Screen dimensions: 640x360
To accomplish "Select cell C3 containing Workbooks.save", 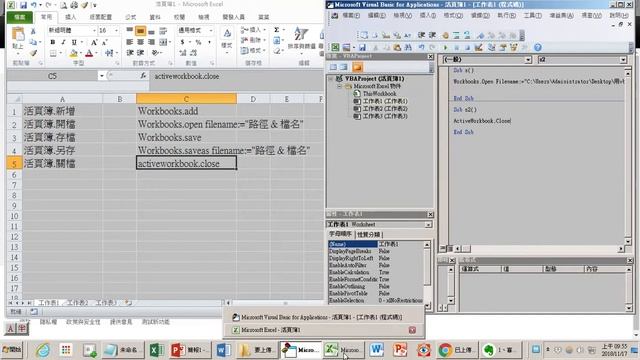I will click(186, 137).
